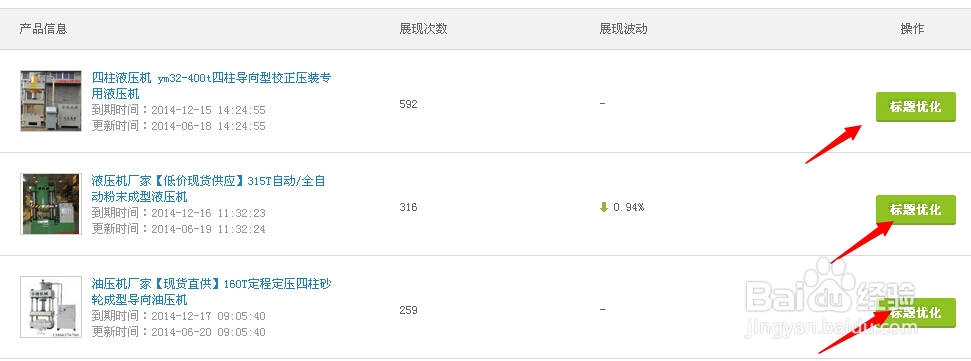Image resolution: width=971 pixels, height=361 pixels.
Task: Open the 油压机厂家【现货直供】160T product link
Action: point(211,292)
